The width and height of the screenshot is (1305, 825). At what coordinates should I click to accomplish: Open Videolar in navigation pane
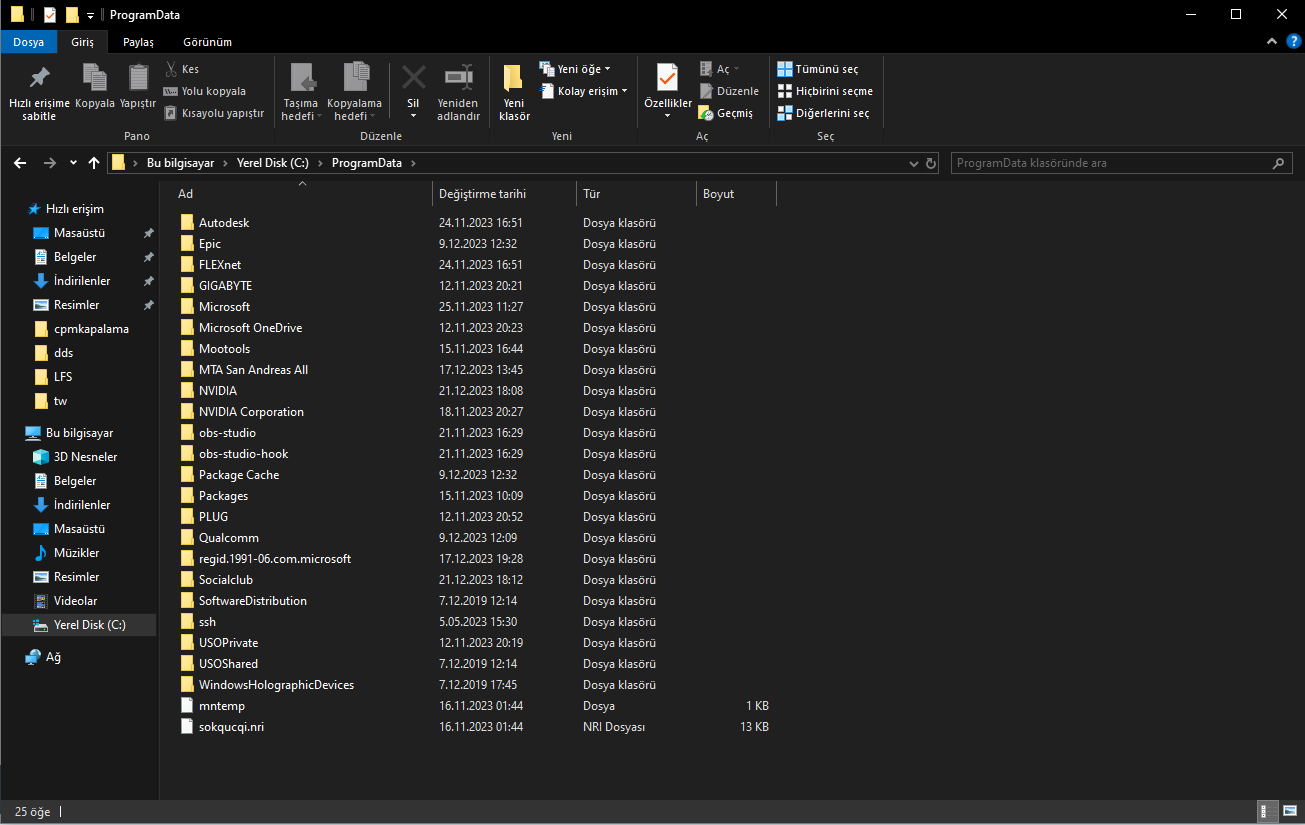75,601
